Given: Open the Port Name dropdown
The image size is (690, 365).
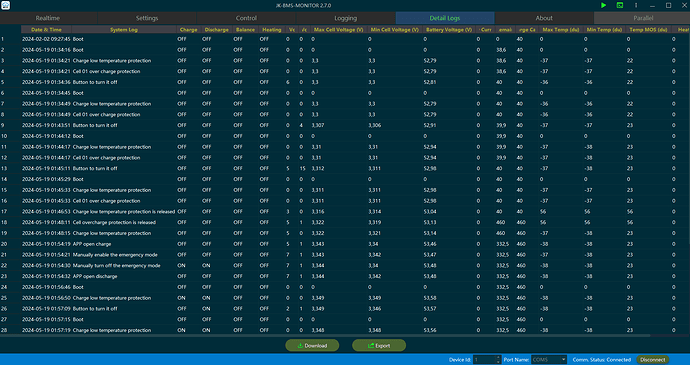Looking at the screenshot, I should (549, 359).
